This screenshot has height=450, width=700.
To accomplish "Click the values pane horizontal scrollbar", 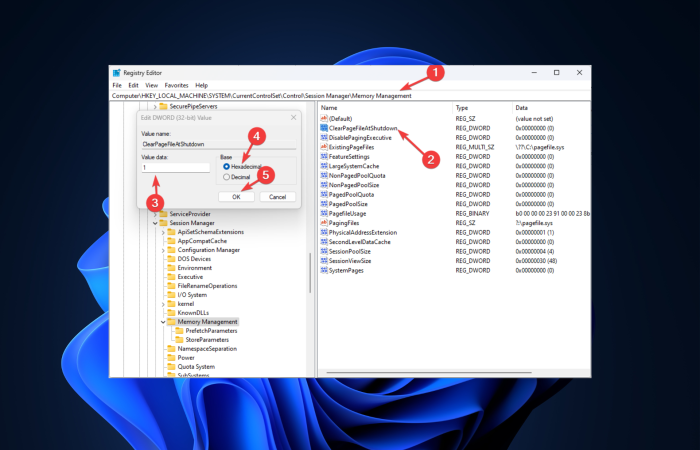I will point(429,372).
